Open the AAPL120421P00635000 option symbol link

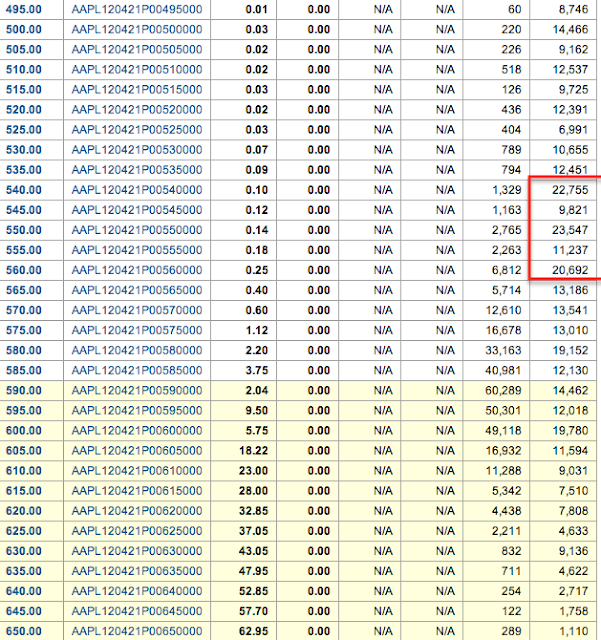click(137, 571)
